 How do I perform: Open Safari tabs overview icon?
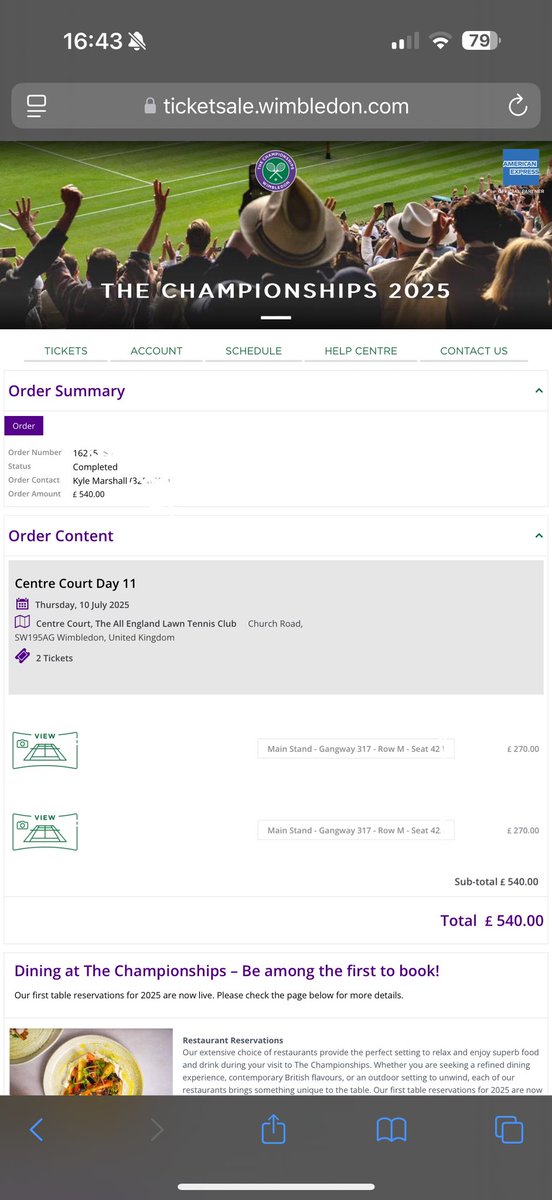[510, 1130]
